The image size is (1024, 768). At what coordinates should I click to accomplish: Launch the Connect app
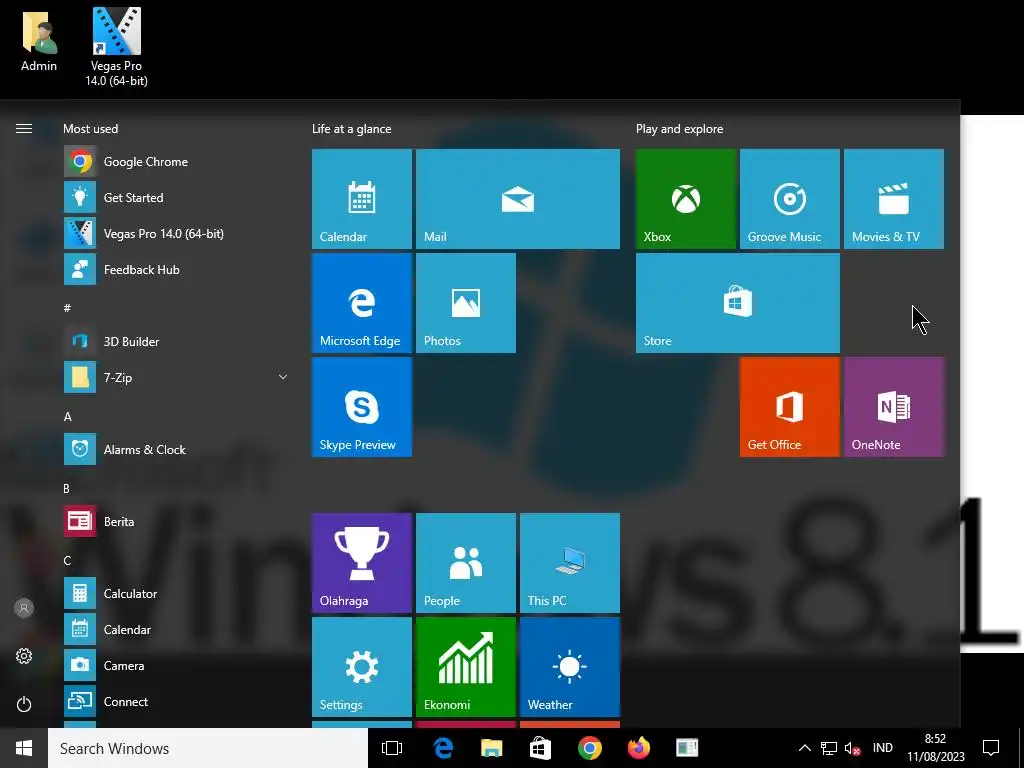click(x=176, y=701)
